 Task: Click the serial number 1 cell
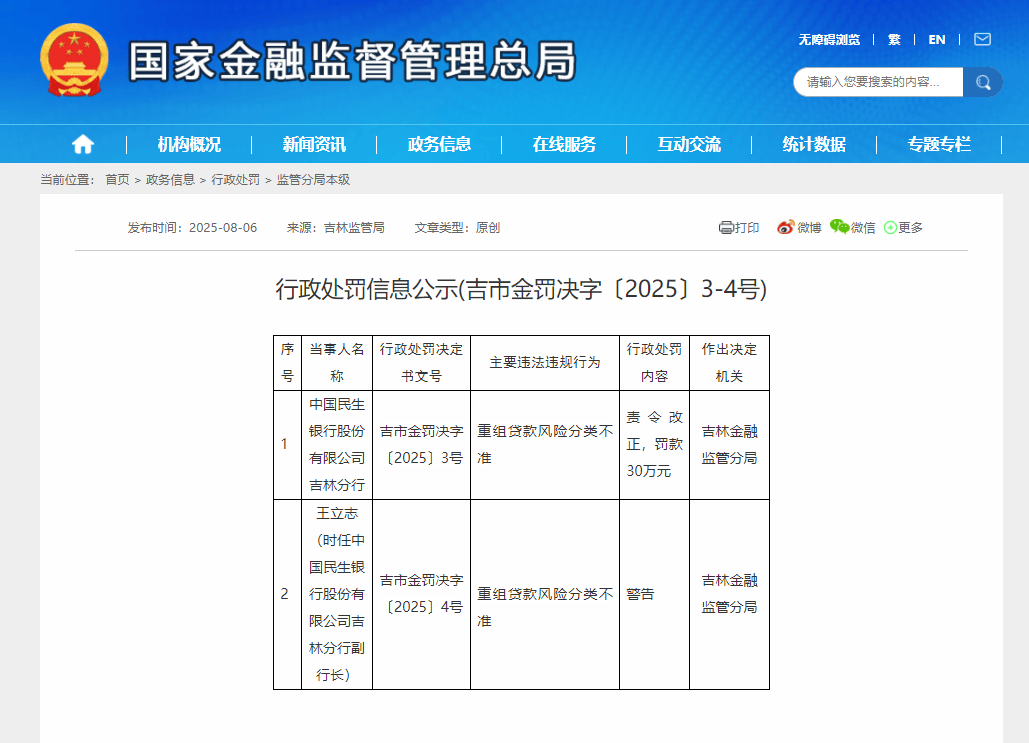[287, 445]
